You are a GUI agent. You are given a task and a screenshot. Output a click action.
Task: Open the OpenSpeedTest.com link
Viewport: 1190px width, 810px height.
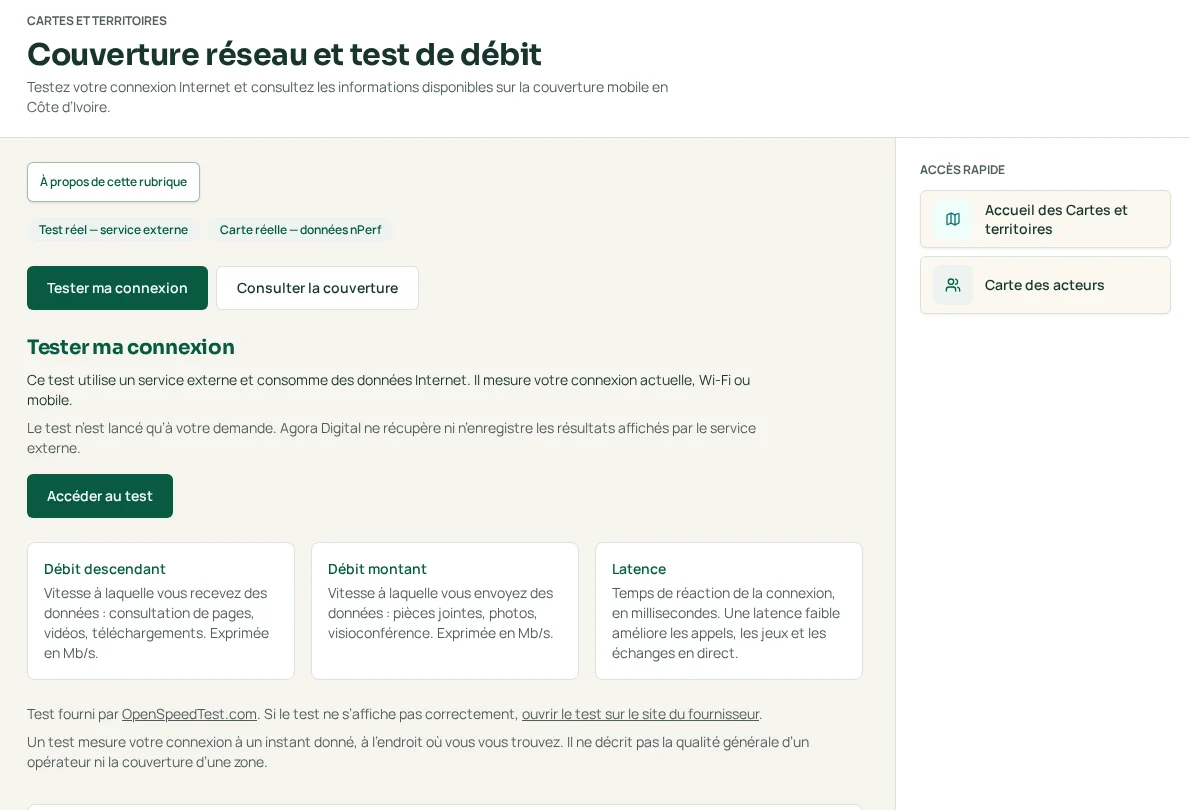click(189, 714)
